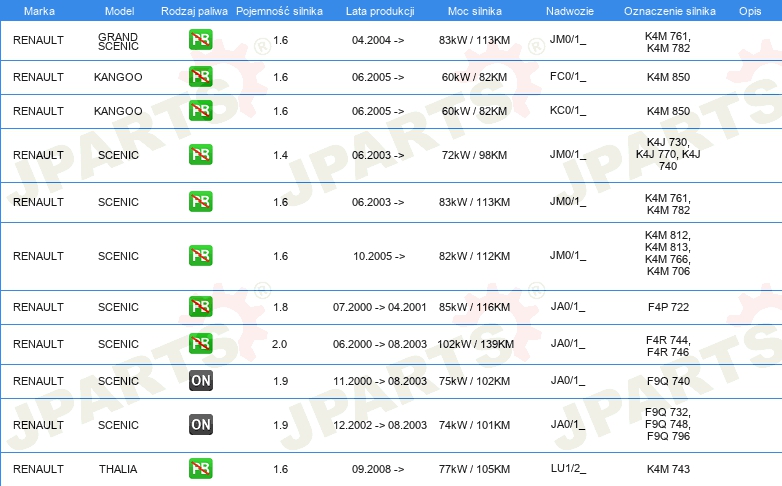Select the petrol icon for SCENIC 1.6 83kW
The width and height of the screenshot is (782, 486).
tap(200, 202)
